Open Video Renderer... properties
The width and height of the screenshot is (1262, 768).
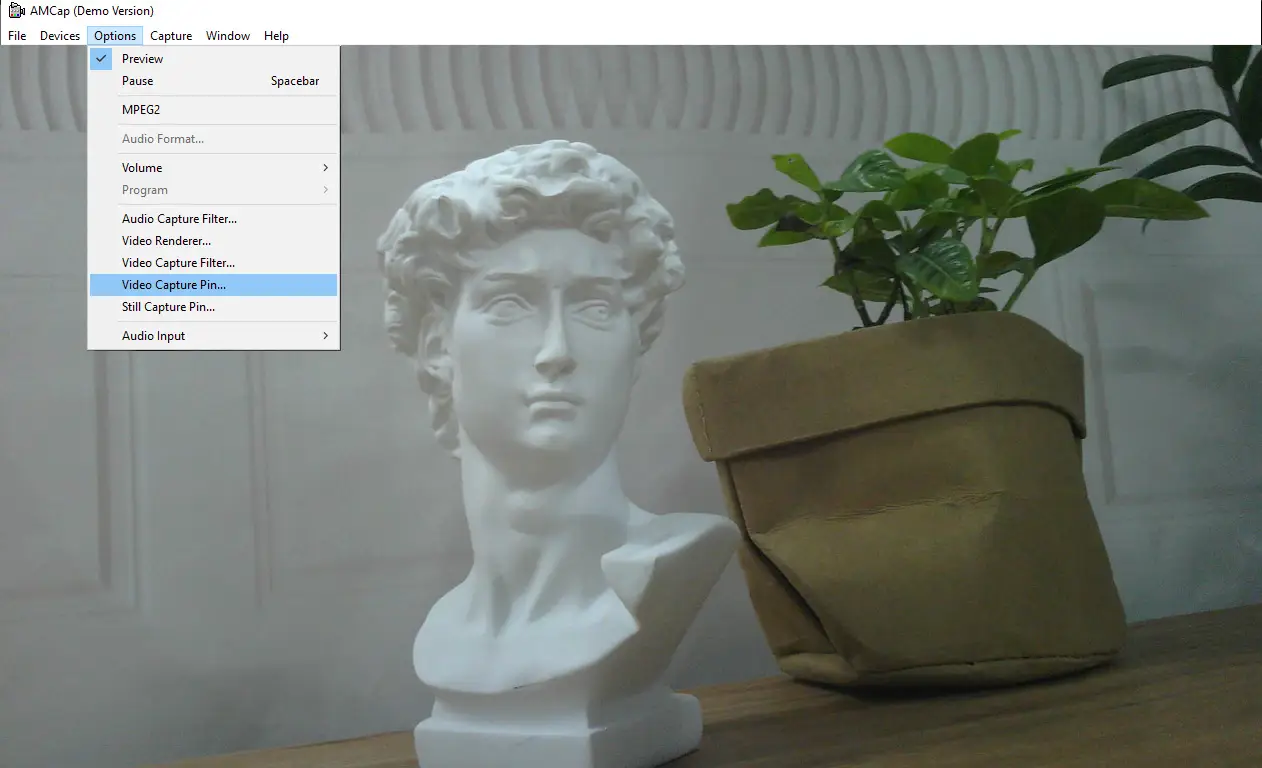166,241
